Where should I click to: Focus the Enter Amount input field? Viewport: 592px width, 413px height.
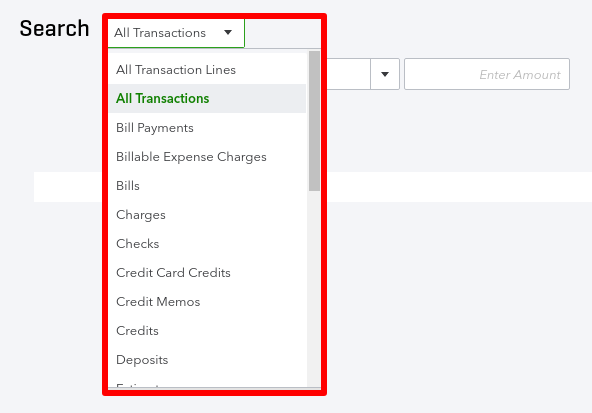click(x=487, y=74)
